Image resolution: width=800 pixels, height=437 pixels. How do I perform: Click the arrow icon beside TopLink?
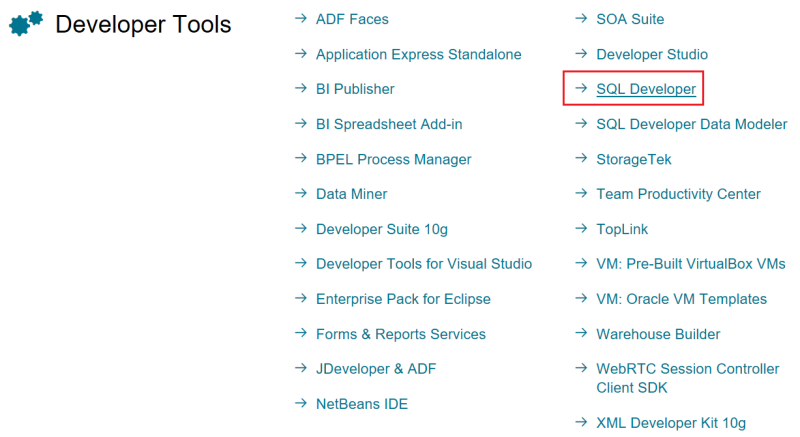coord(581,228)
